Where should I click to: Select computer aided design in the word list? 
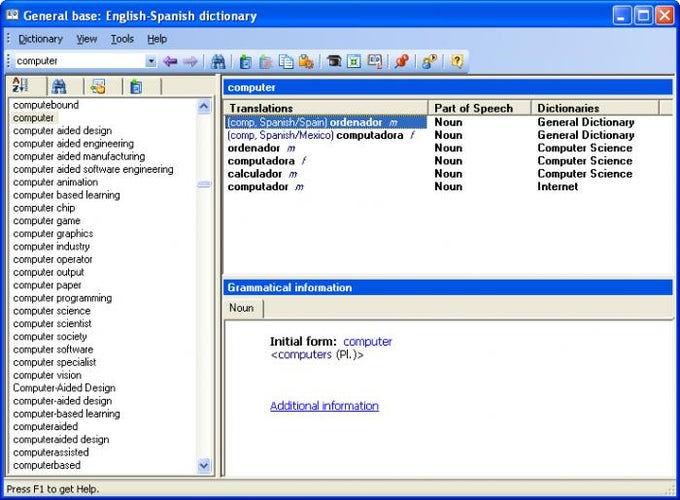pyautogui.click(x=62, y=131)
